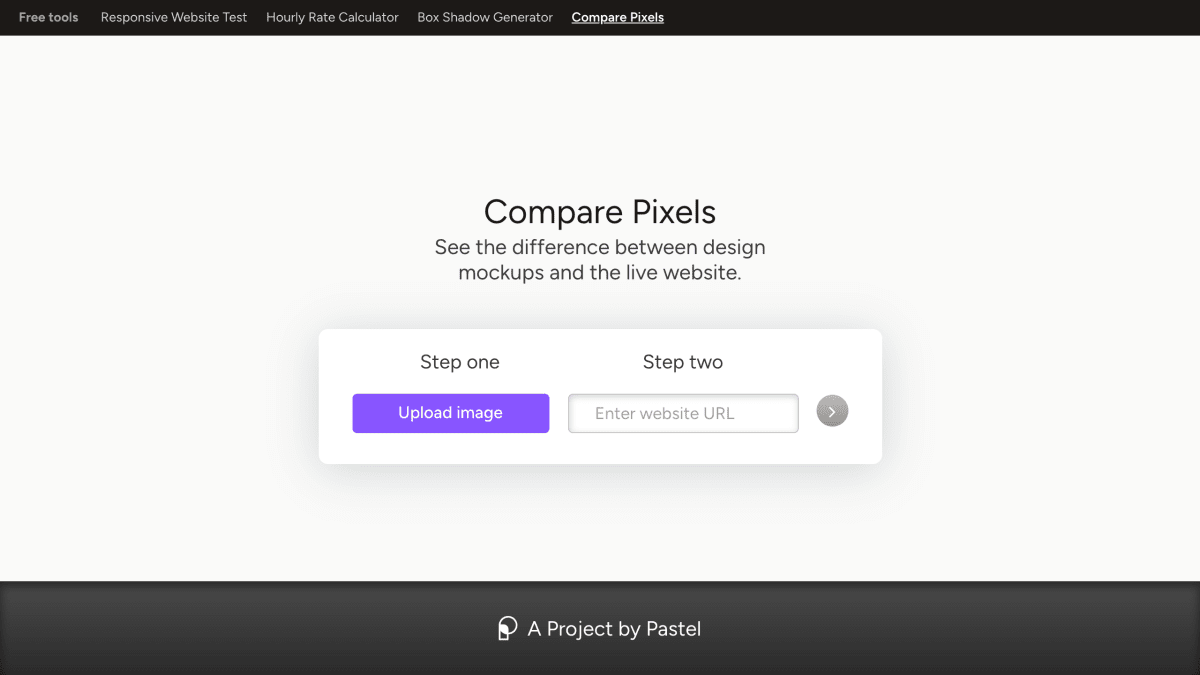Select the underlined Compare Pixels nav item
The image size is (1200, 675).
point(618,17)
